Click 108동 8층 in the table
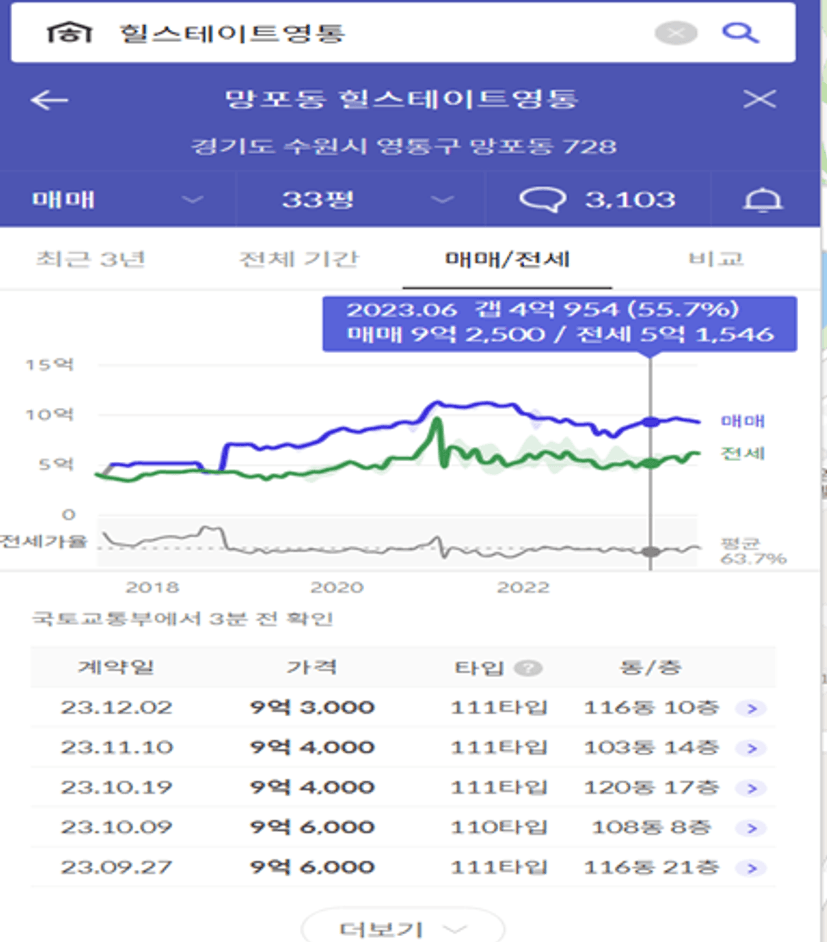 652,827
